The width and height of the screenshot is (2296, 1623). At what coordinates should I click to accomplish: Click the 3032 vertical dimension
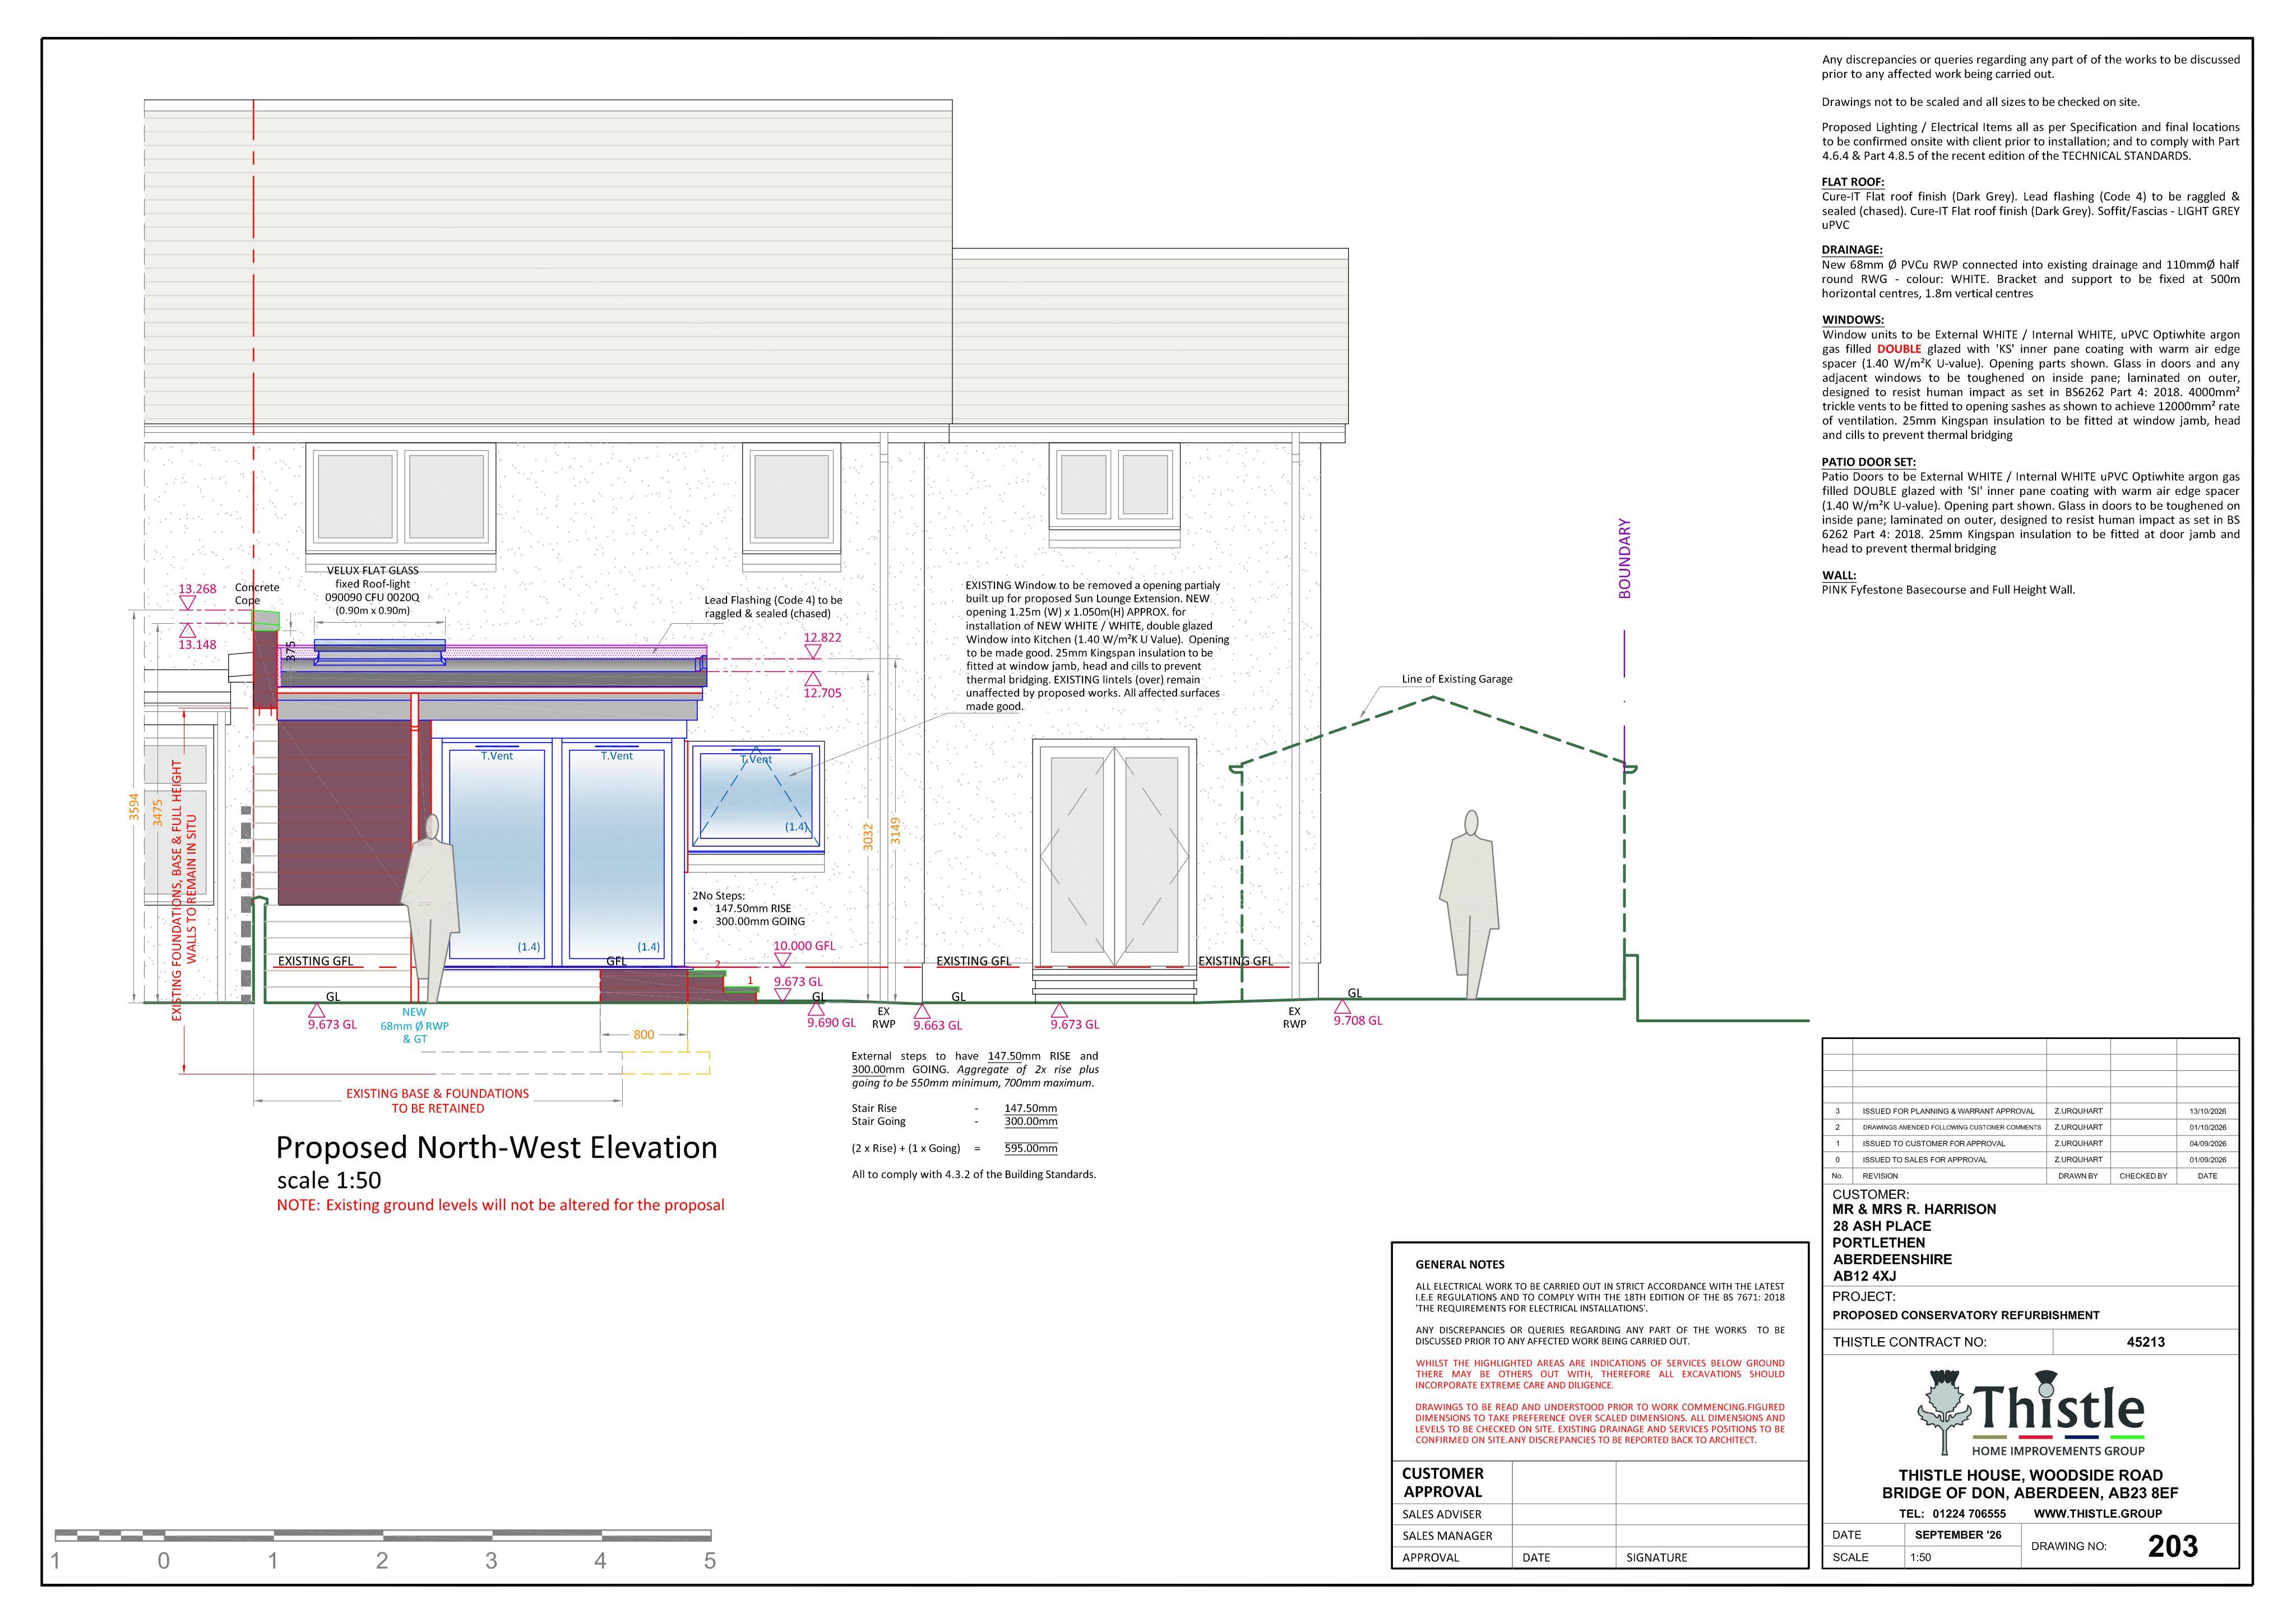coord(868,837)
